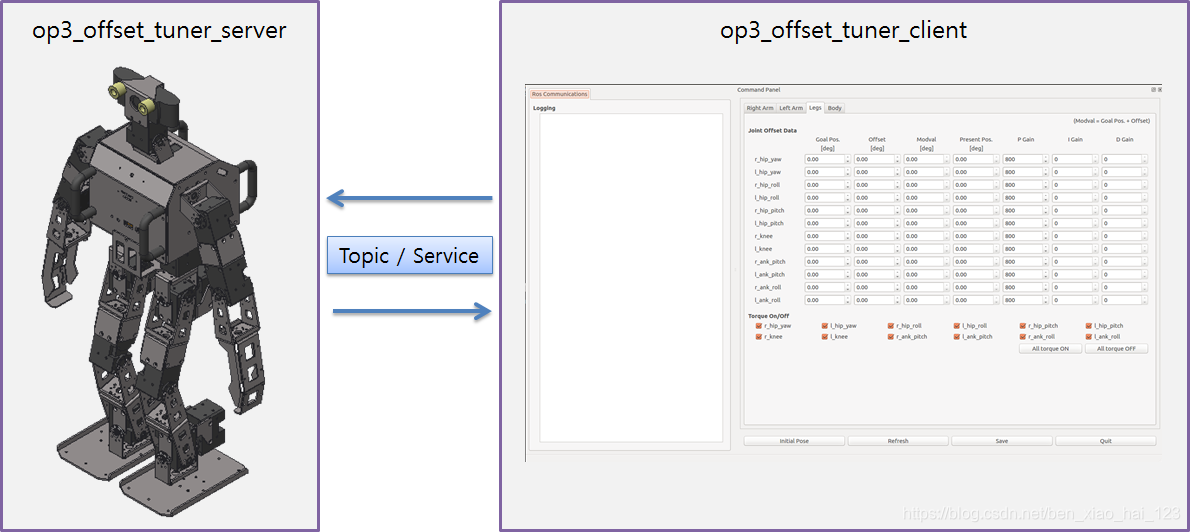The height and width of the screenshot is (532, 1190).
Task: Select the Ros Communications tab
Action: click(559, 94)
